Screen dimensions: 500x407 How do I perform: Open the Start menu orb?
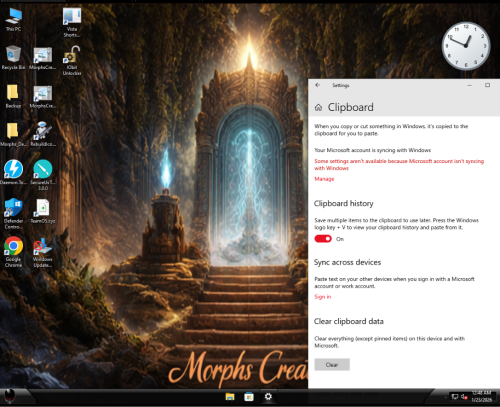(10, 397)
